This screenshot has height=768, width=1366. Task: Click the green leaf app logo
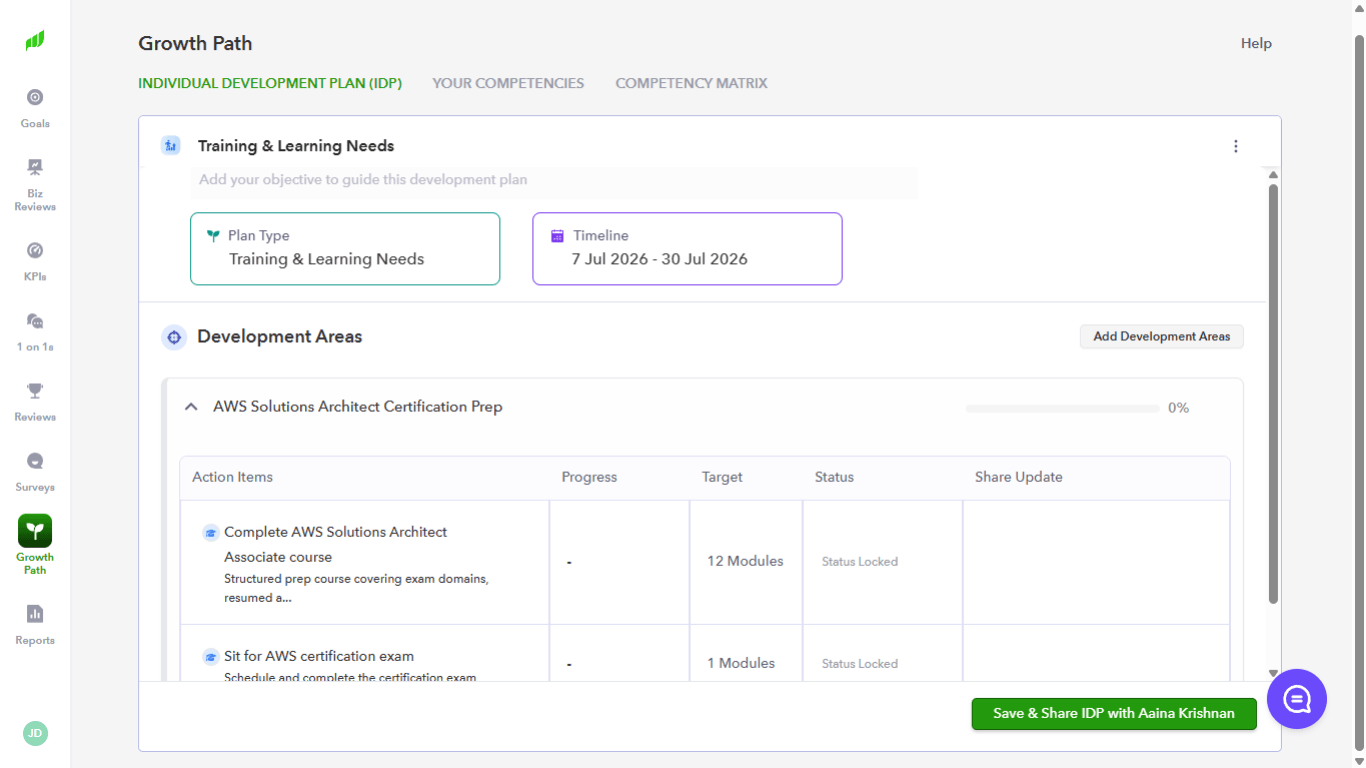click(35, 41)
